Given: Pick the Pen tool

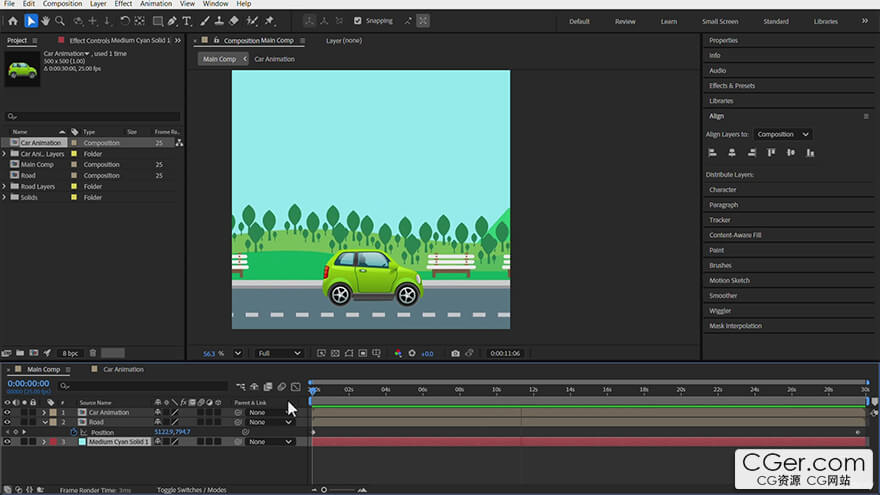Looking at the screenshot, I should tap(172, 20).
